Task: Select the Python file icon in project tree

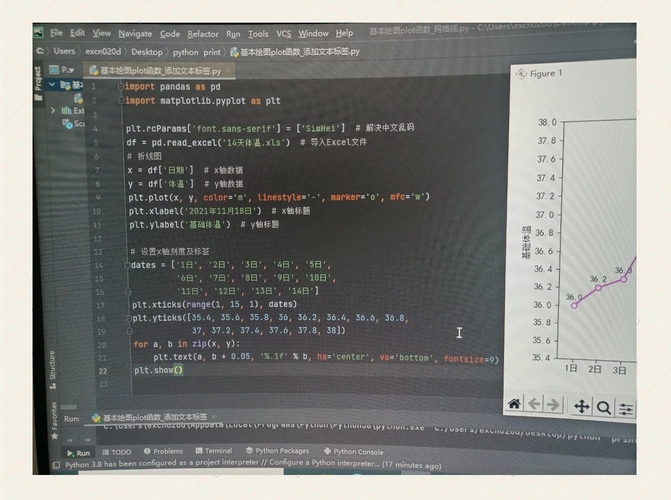Action: point(78,98)
